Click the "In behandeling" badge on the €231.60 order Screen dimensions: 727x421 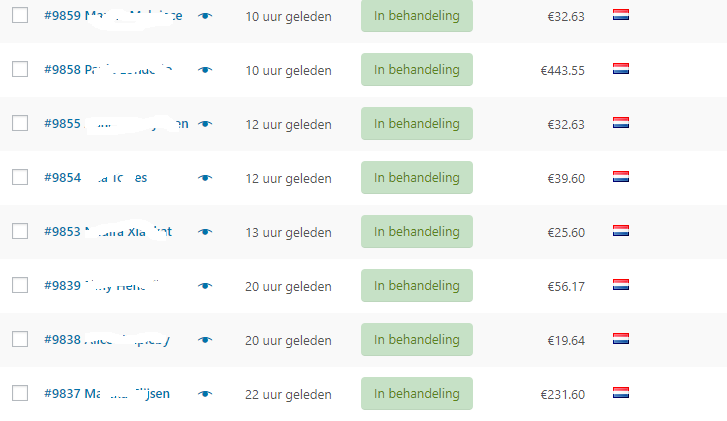click(416, 394)
